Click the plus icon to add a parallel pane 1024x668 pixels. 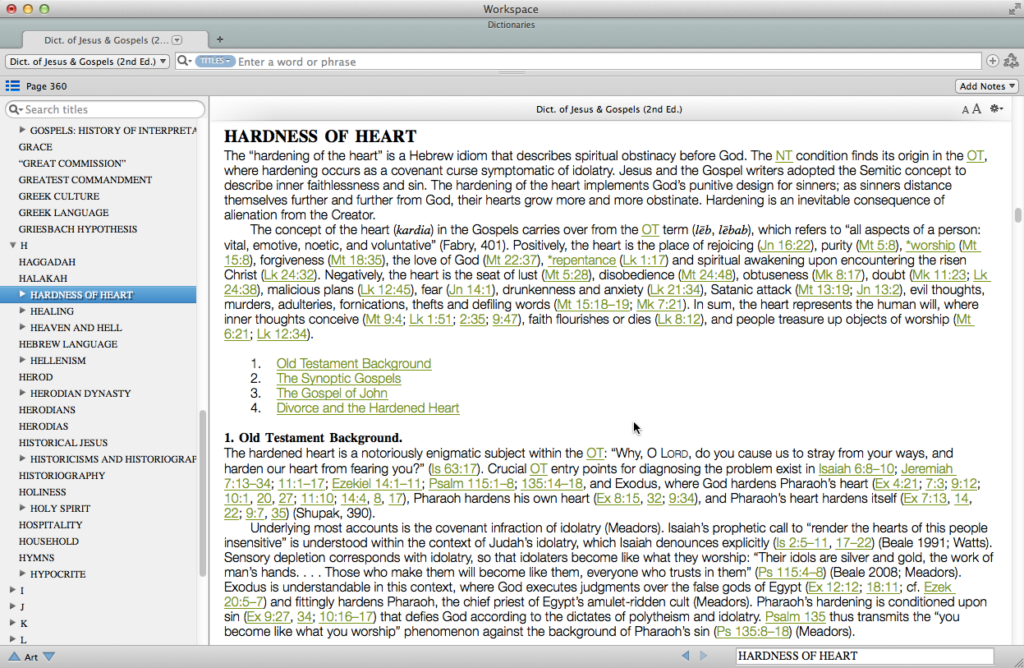point(991,60)
